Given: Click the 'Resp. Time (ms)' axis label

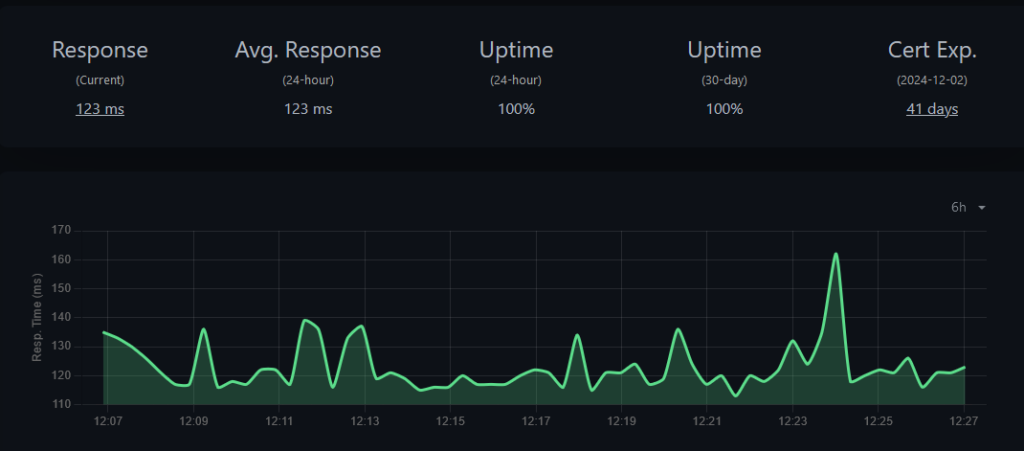Looking at the screenshot, I should [37, 319].
